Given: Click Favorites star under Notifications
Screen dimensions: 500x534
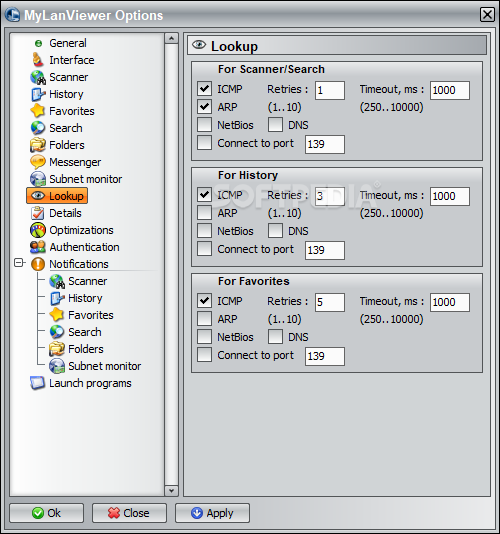Looking at the screenshot, I should tap(57, 315).
